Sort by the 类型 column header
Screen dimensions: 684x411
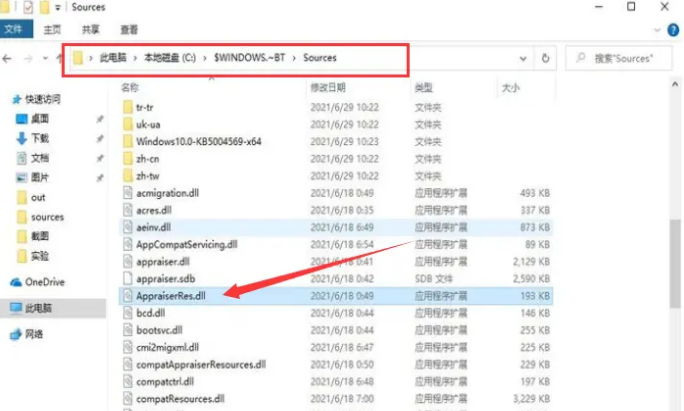[x=424, y=88]
